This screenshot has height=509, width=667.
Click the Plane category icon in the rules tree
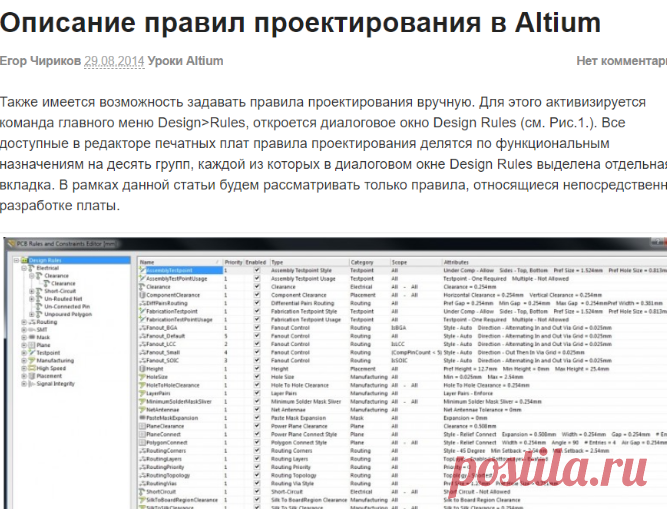[31, 345]
